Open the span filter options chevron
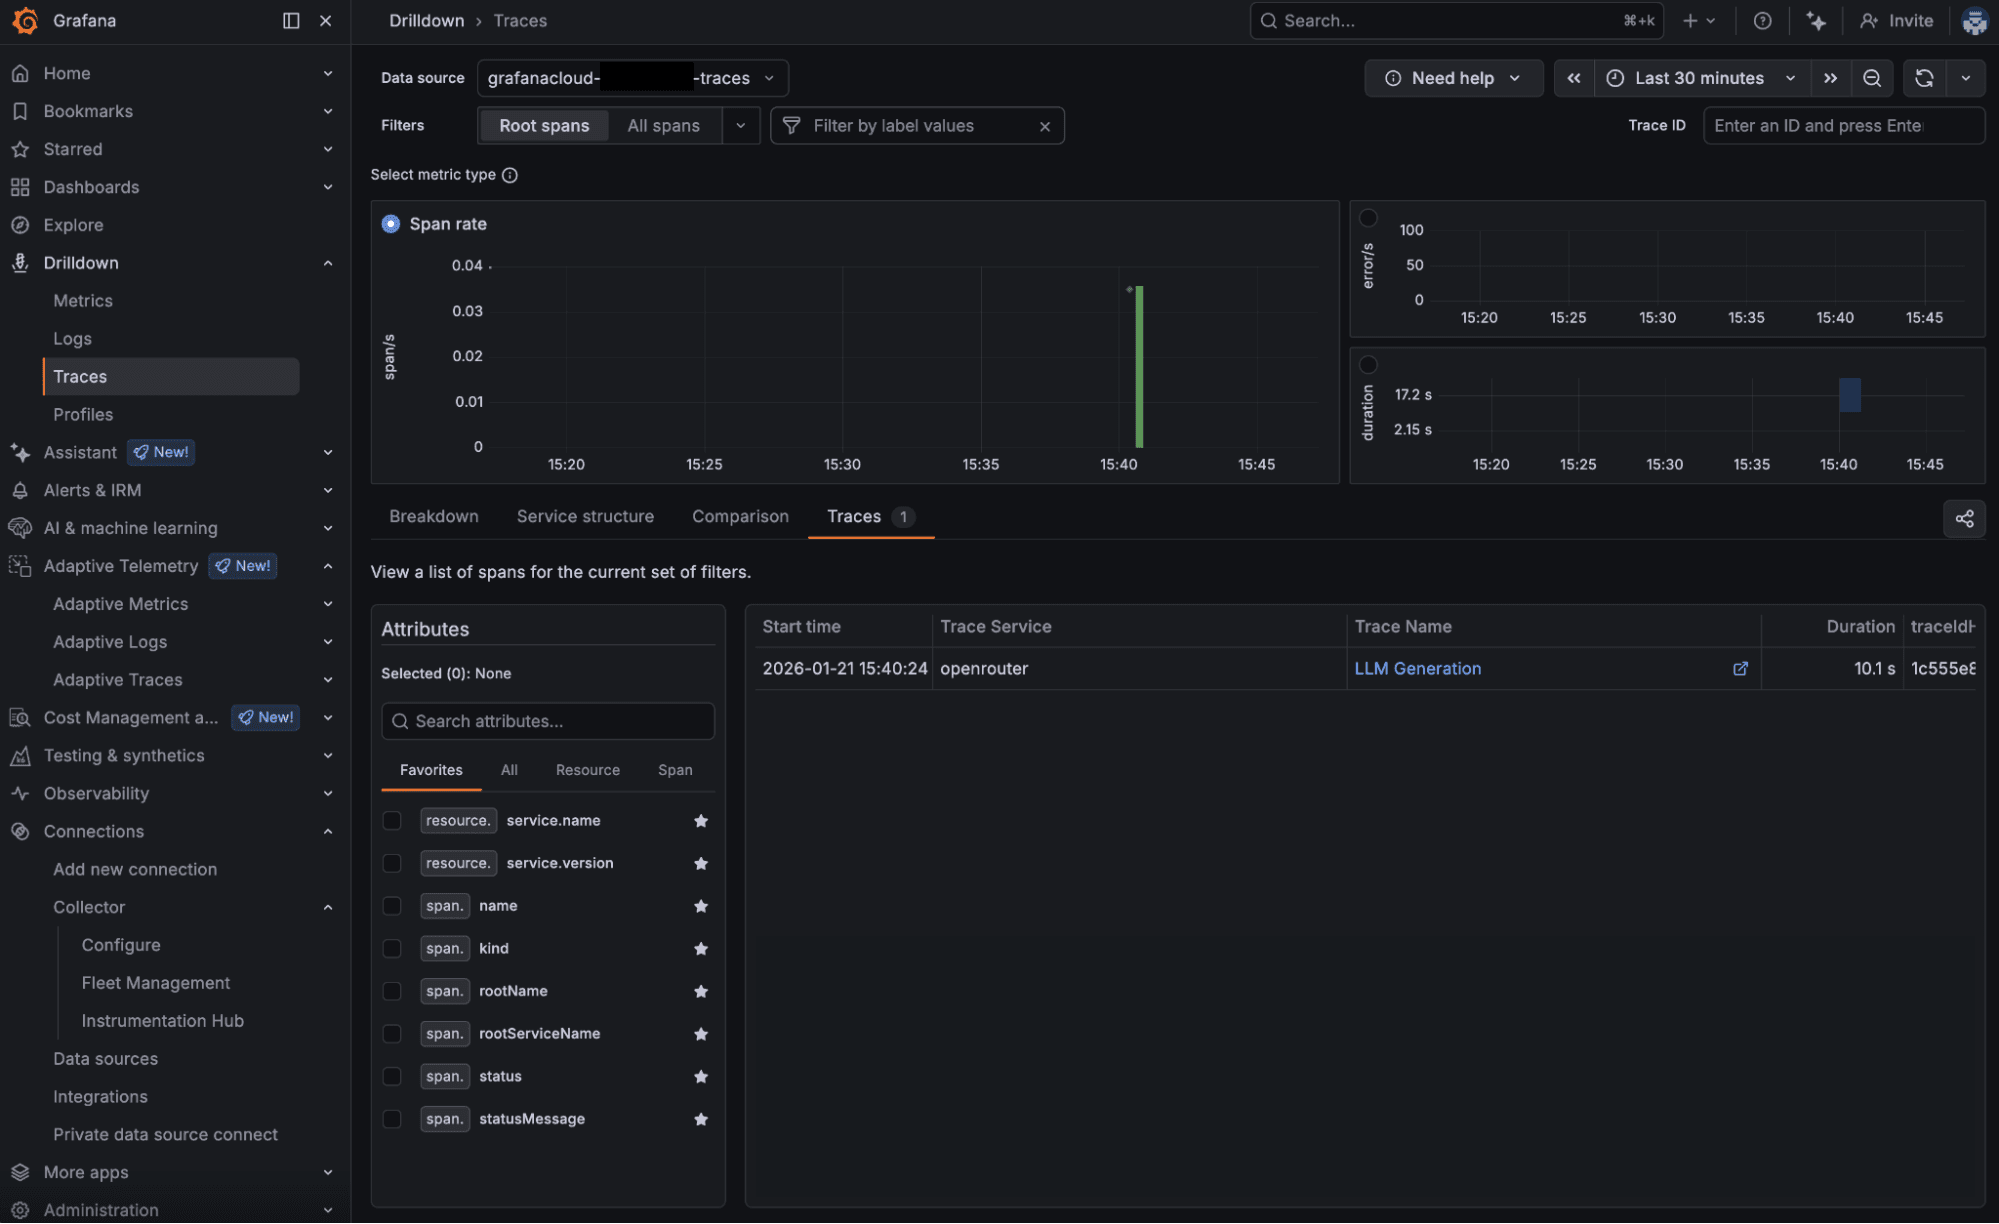1999x1224 pixels. tap(740, 126)
